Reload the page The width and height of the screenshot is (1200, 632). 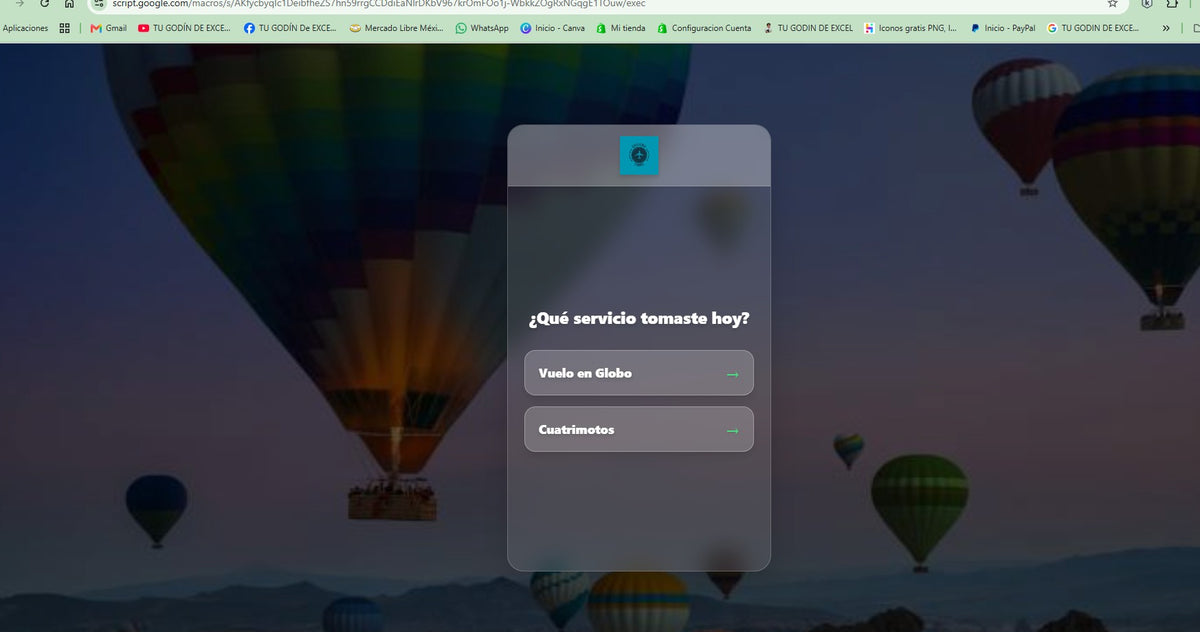45,4
